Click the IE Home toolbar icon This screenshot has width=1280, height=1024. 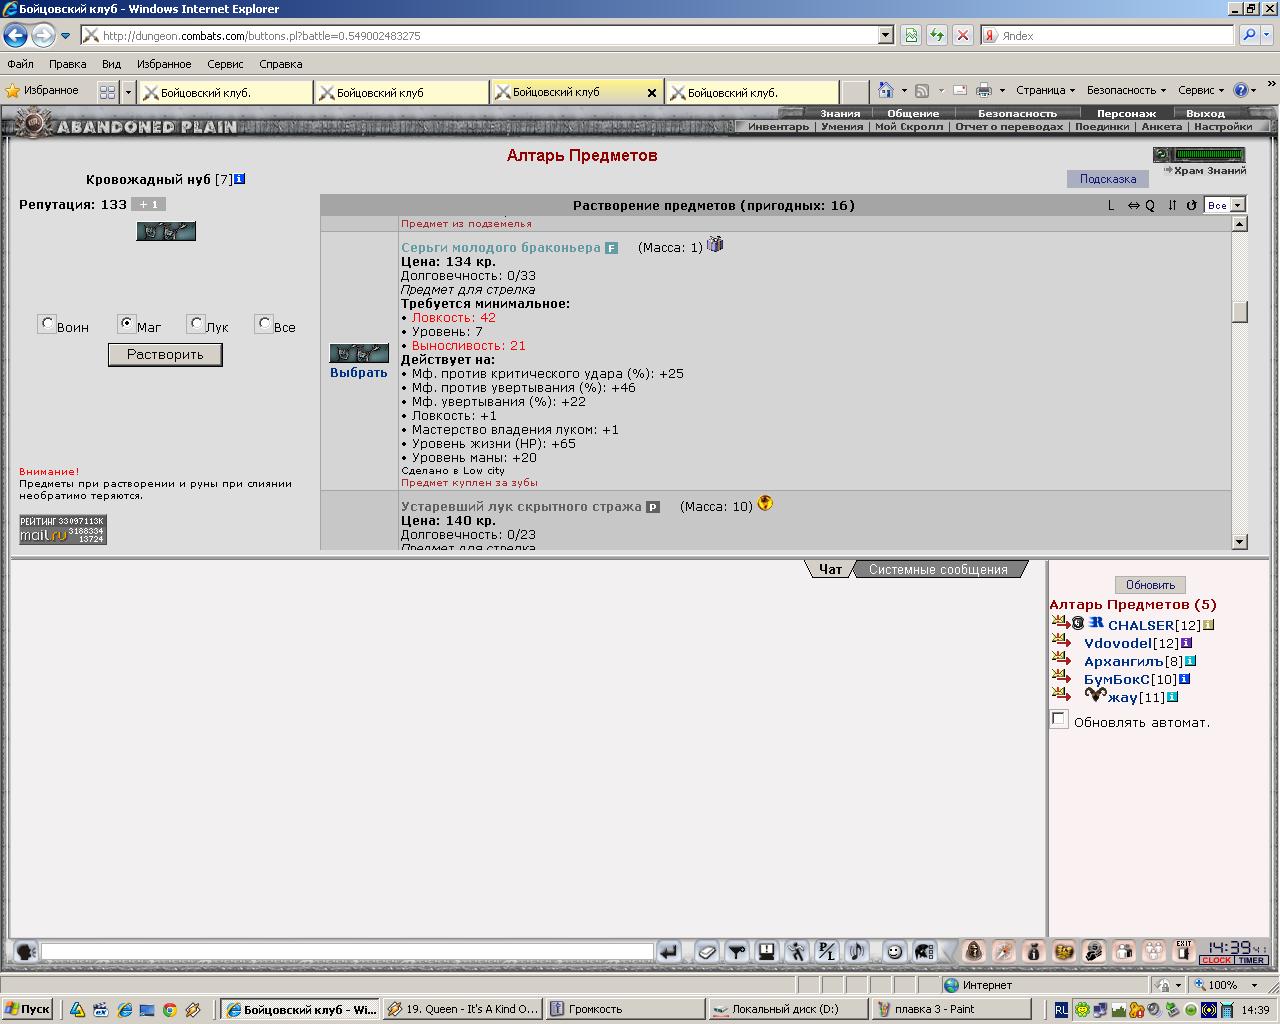click(885, 90)
